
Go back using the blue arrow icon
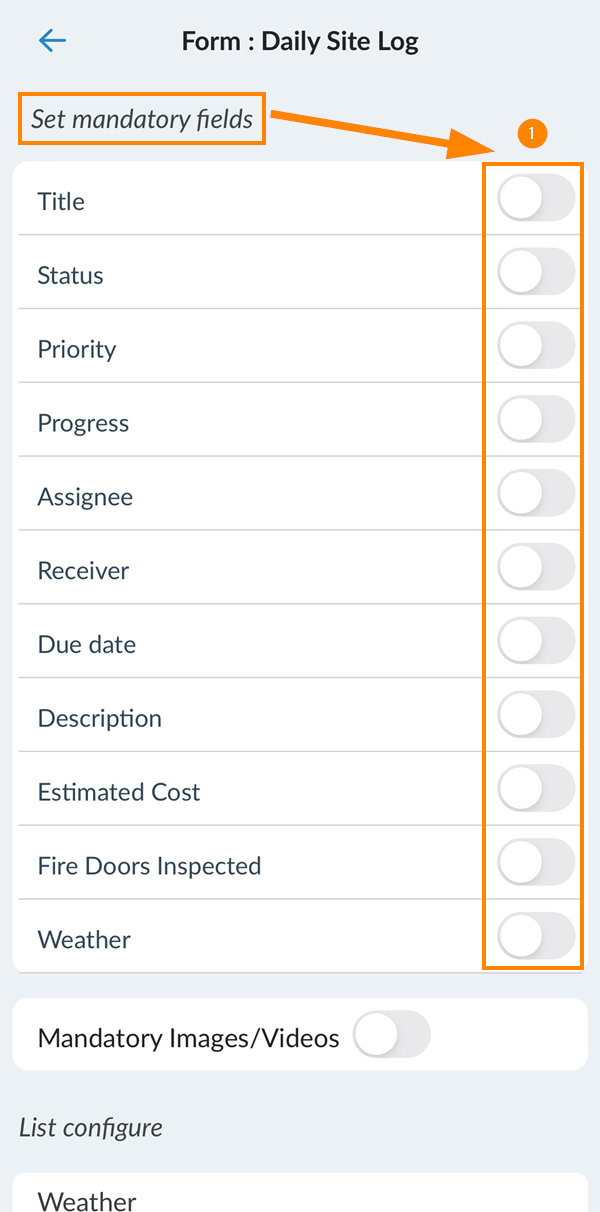[x=52, y=41]
